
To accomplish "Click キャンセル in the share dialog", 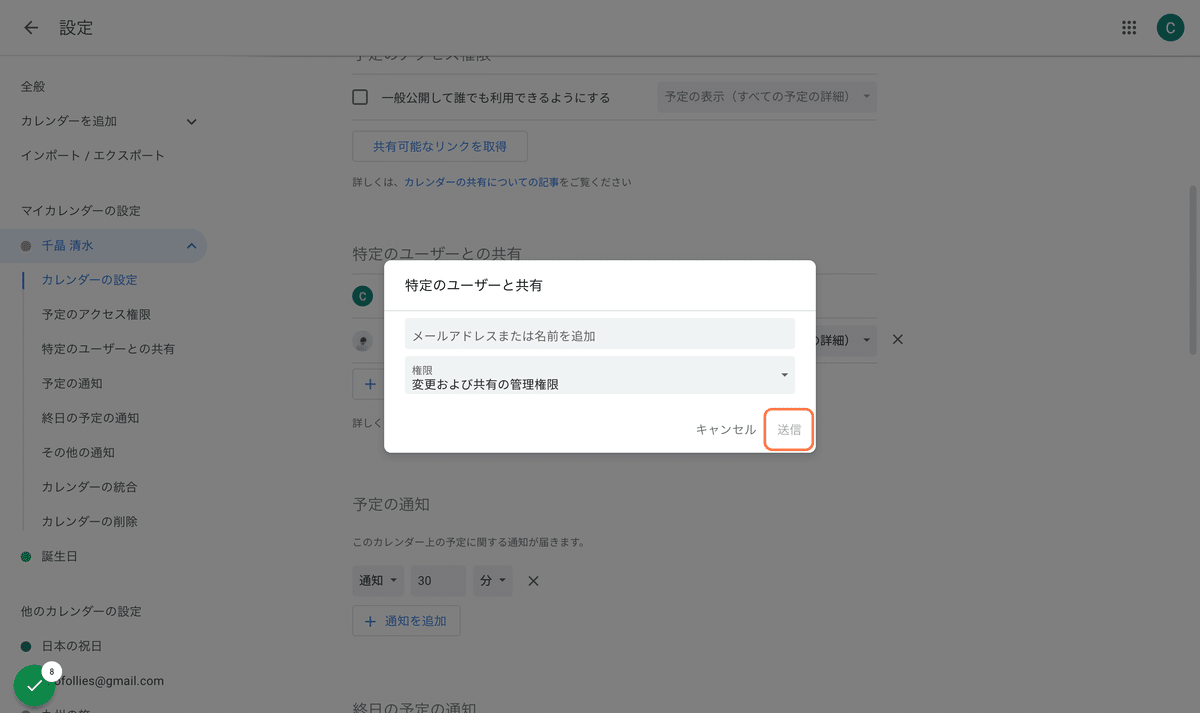I will (x=726, y=430).
